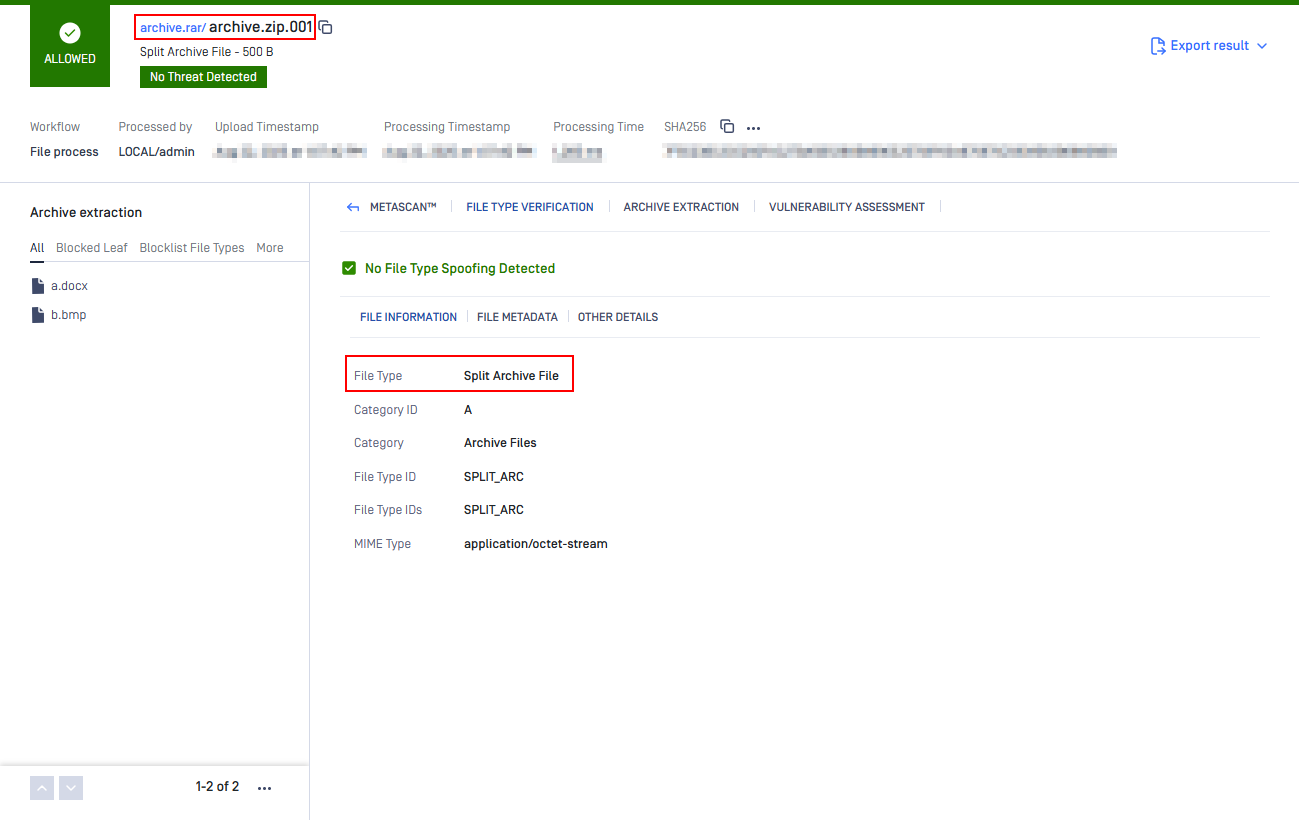
Task: Click the LOCAL/admin processed-by value
Action: click(x=156, y=152)
